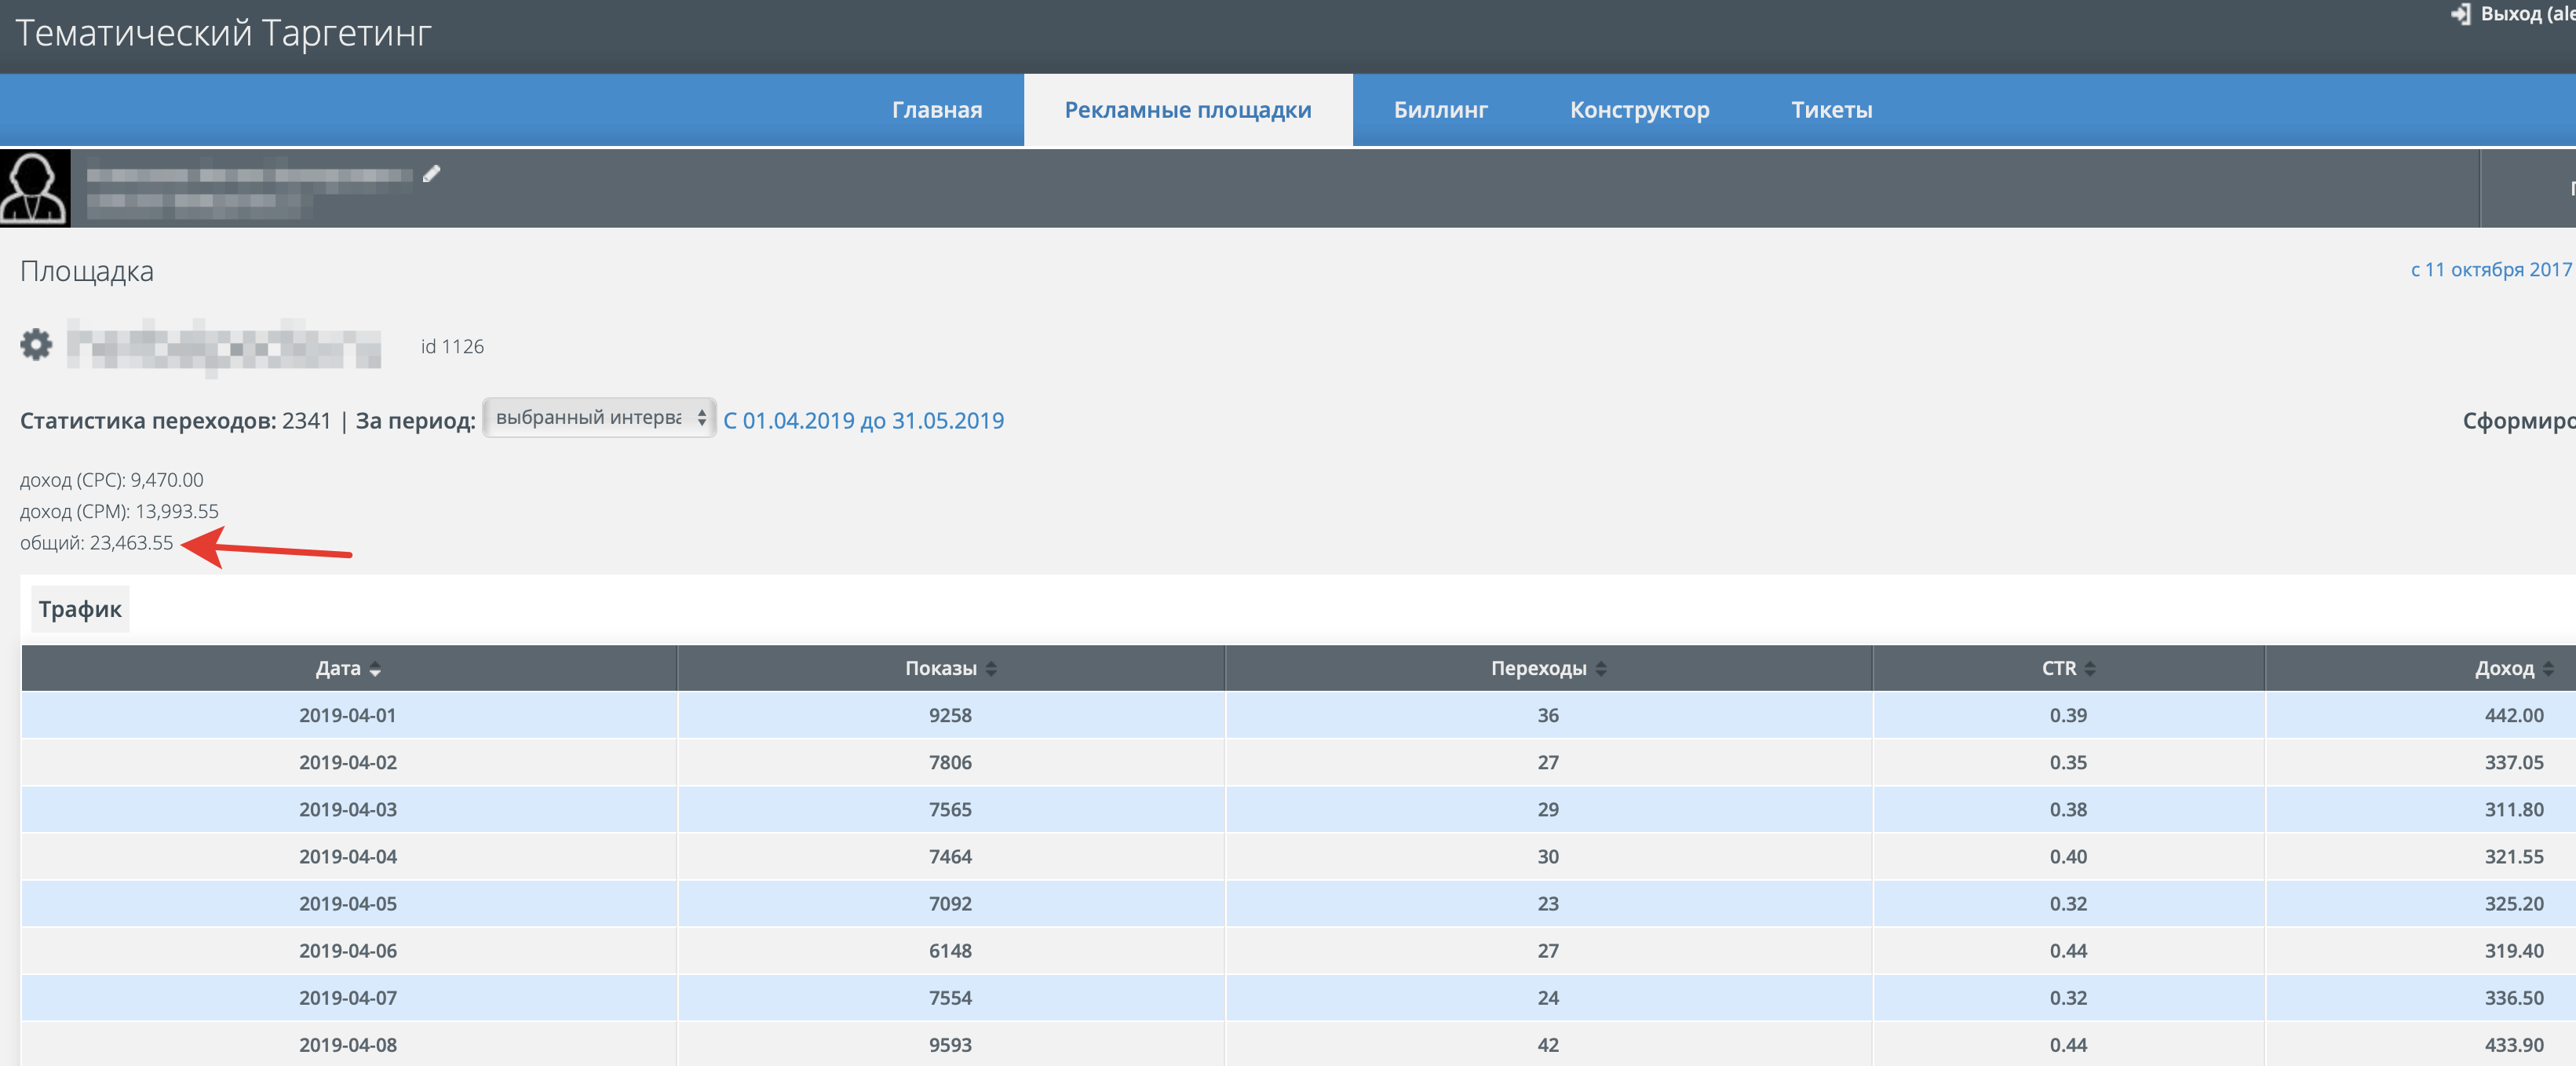
Task: Click the pencil edit icon beside username
Action: click(431, 174)
